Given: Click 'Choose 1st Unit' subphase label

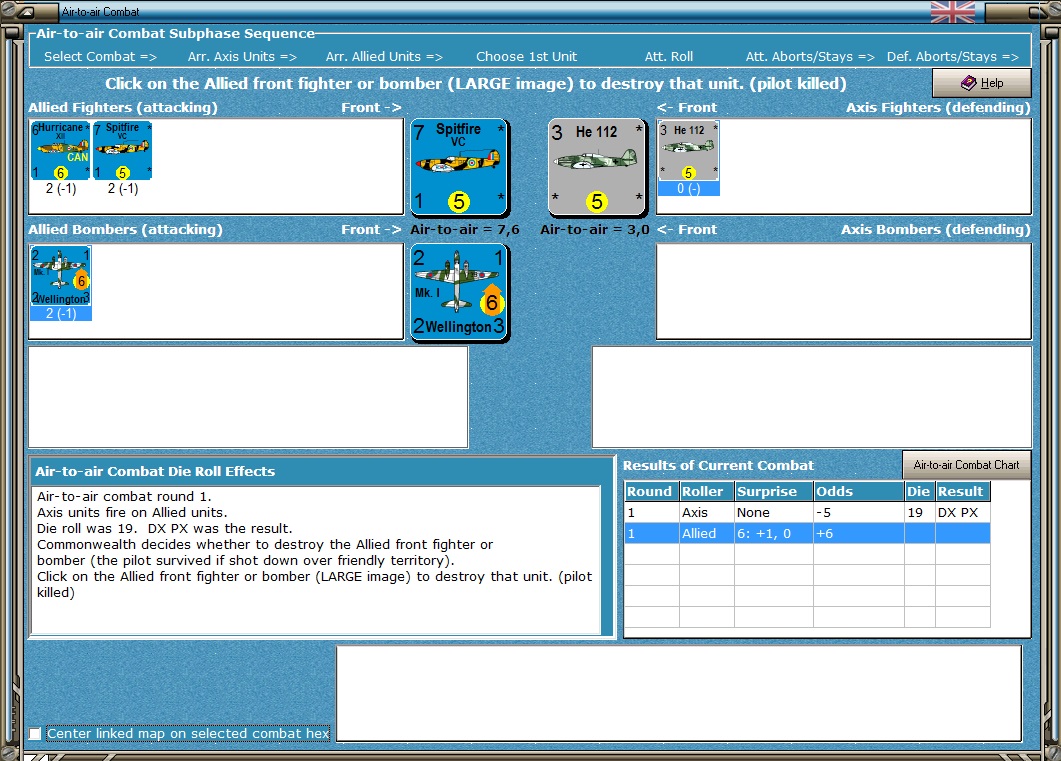Looking at the screenshot, I should pos(526,57).
